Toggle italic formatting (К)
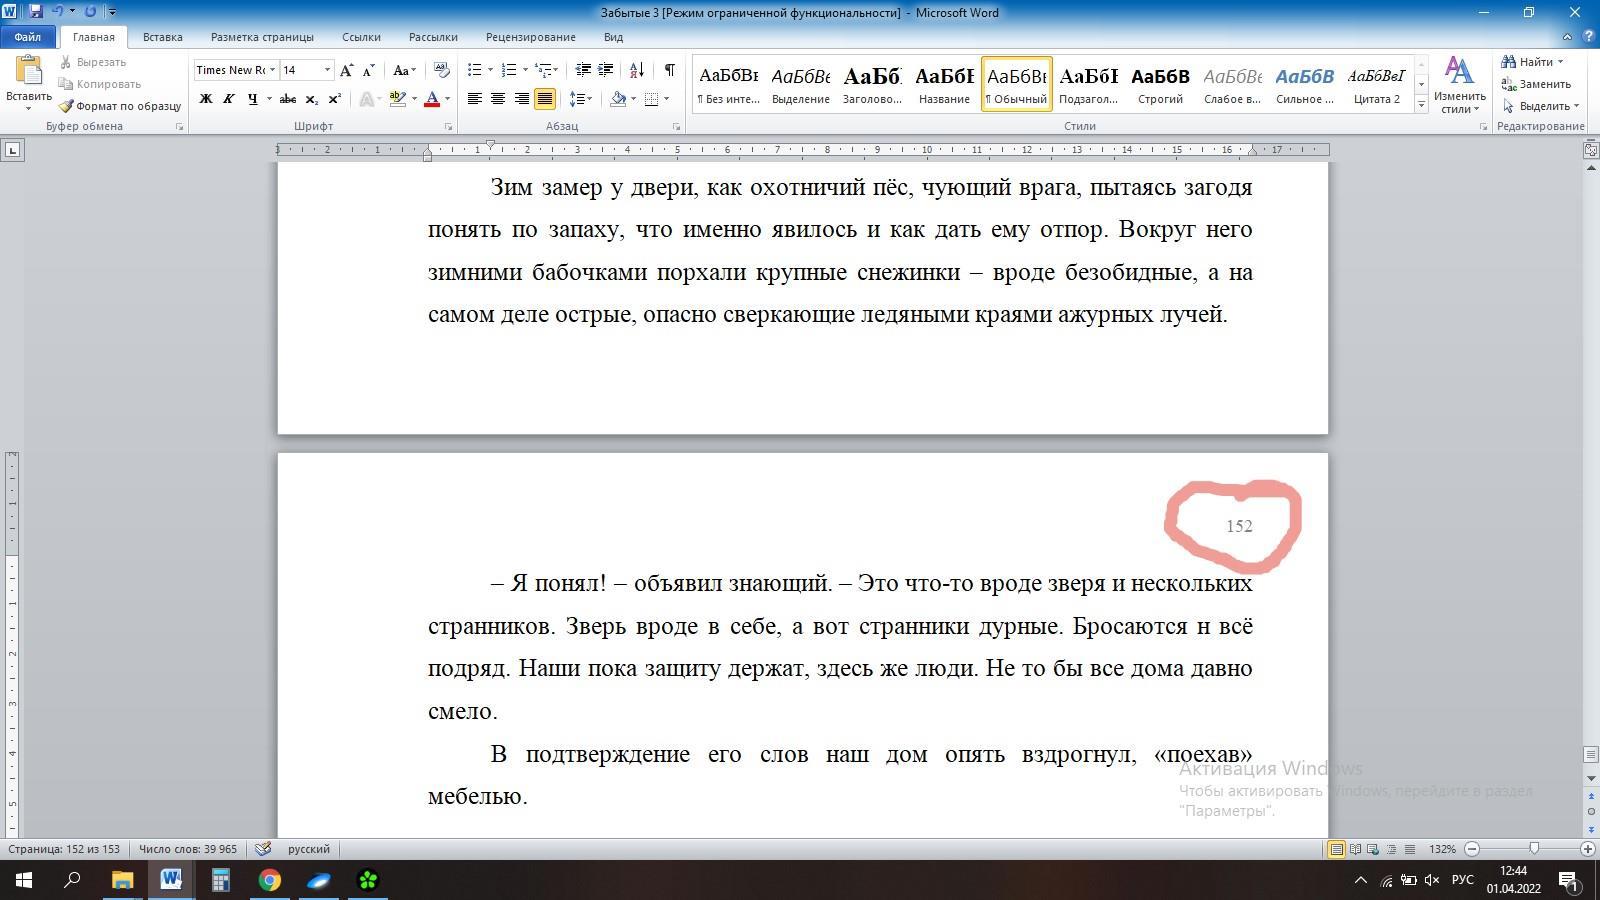 [229, 99]
